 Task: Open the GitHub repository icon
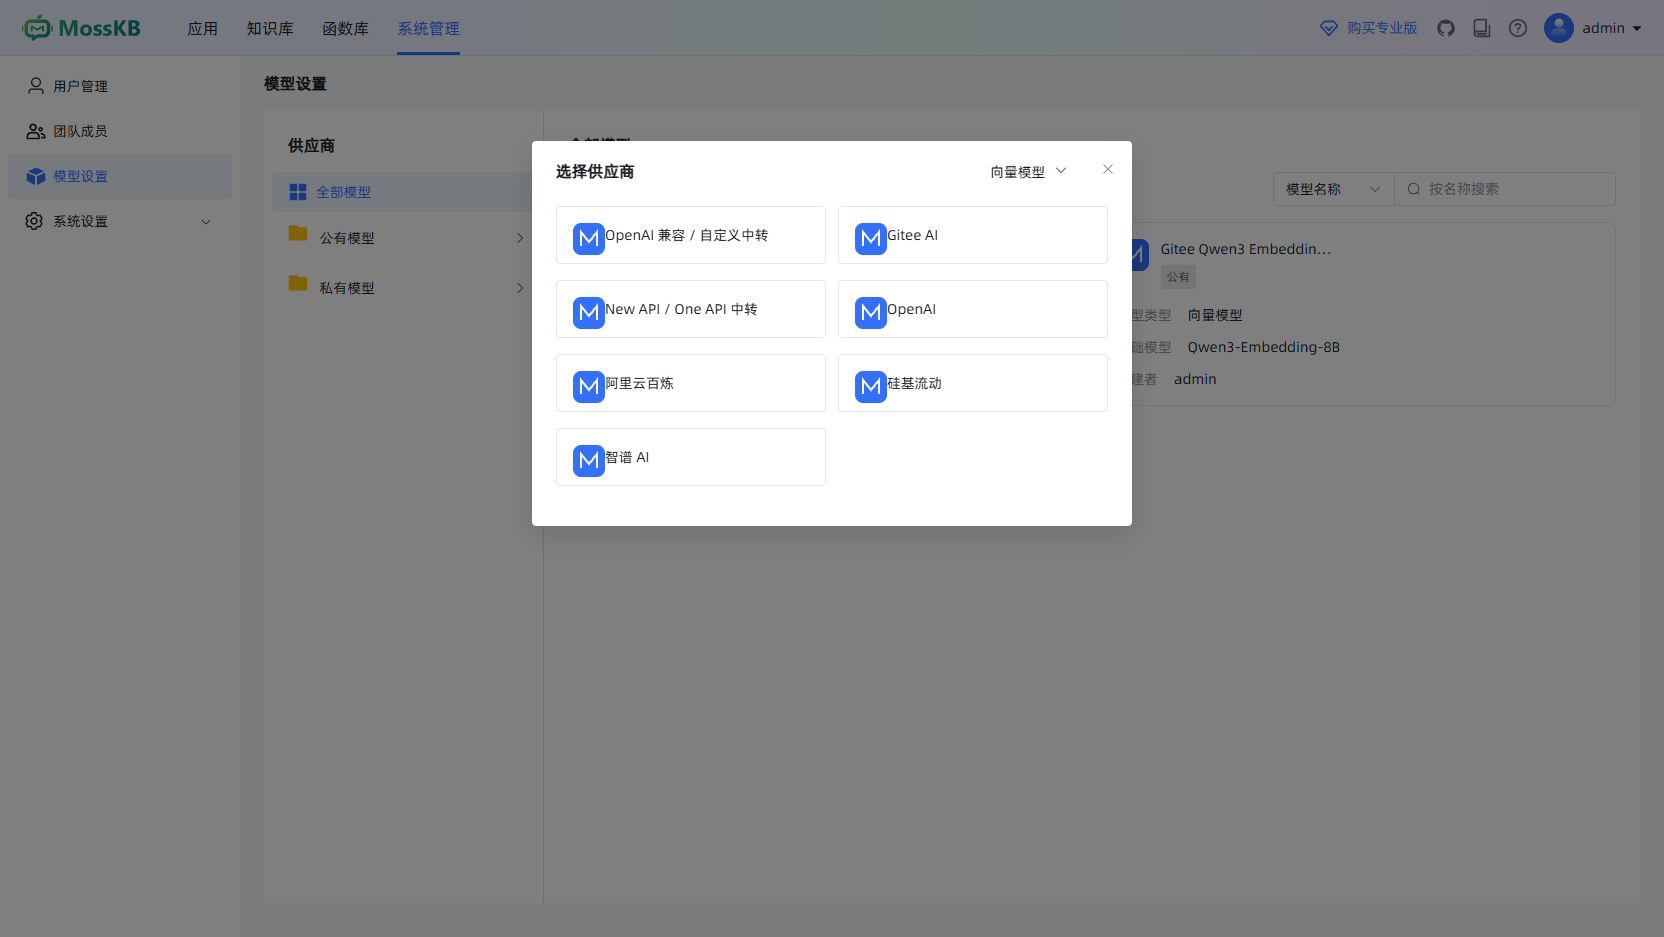click(1446, 28)
